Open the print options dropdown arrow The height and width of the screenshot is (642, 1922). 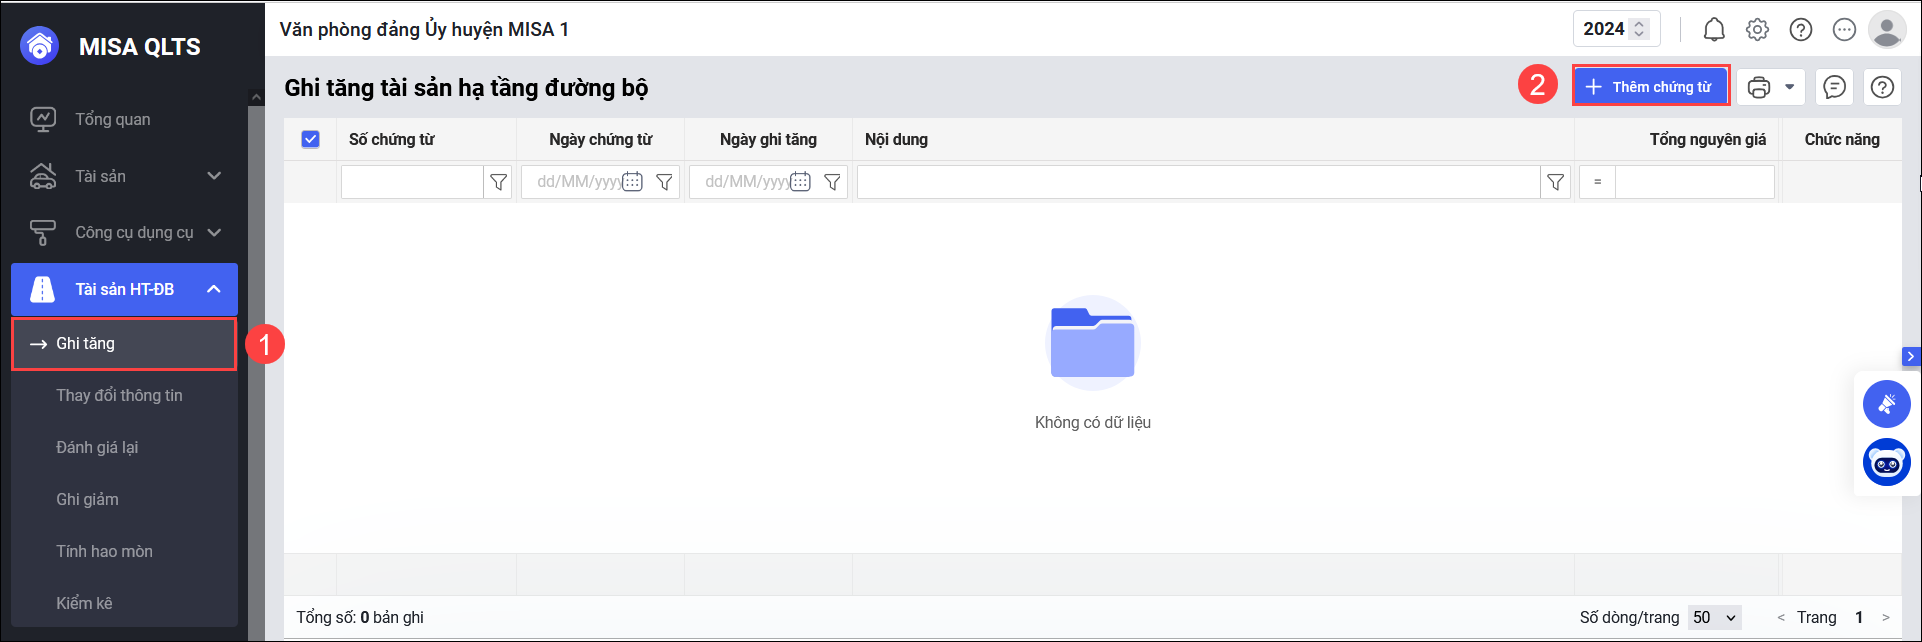[x=1789, y=87]
